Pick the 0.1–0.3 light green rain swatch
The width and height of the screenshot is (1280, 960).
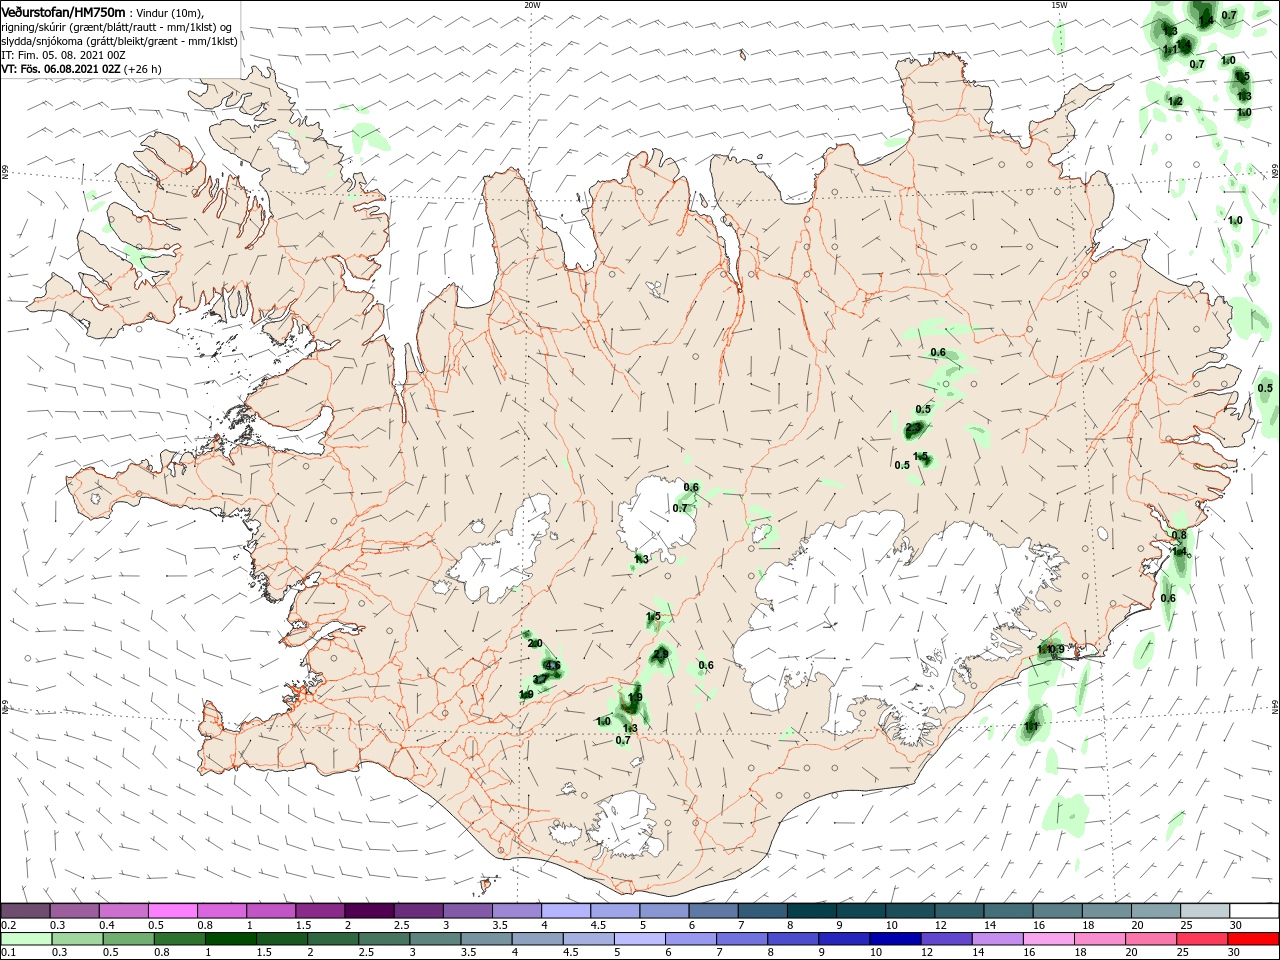[x=26, y=939]
